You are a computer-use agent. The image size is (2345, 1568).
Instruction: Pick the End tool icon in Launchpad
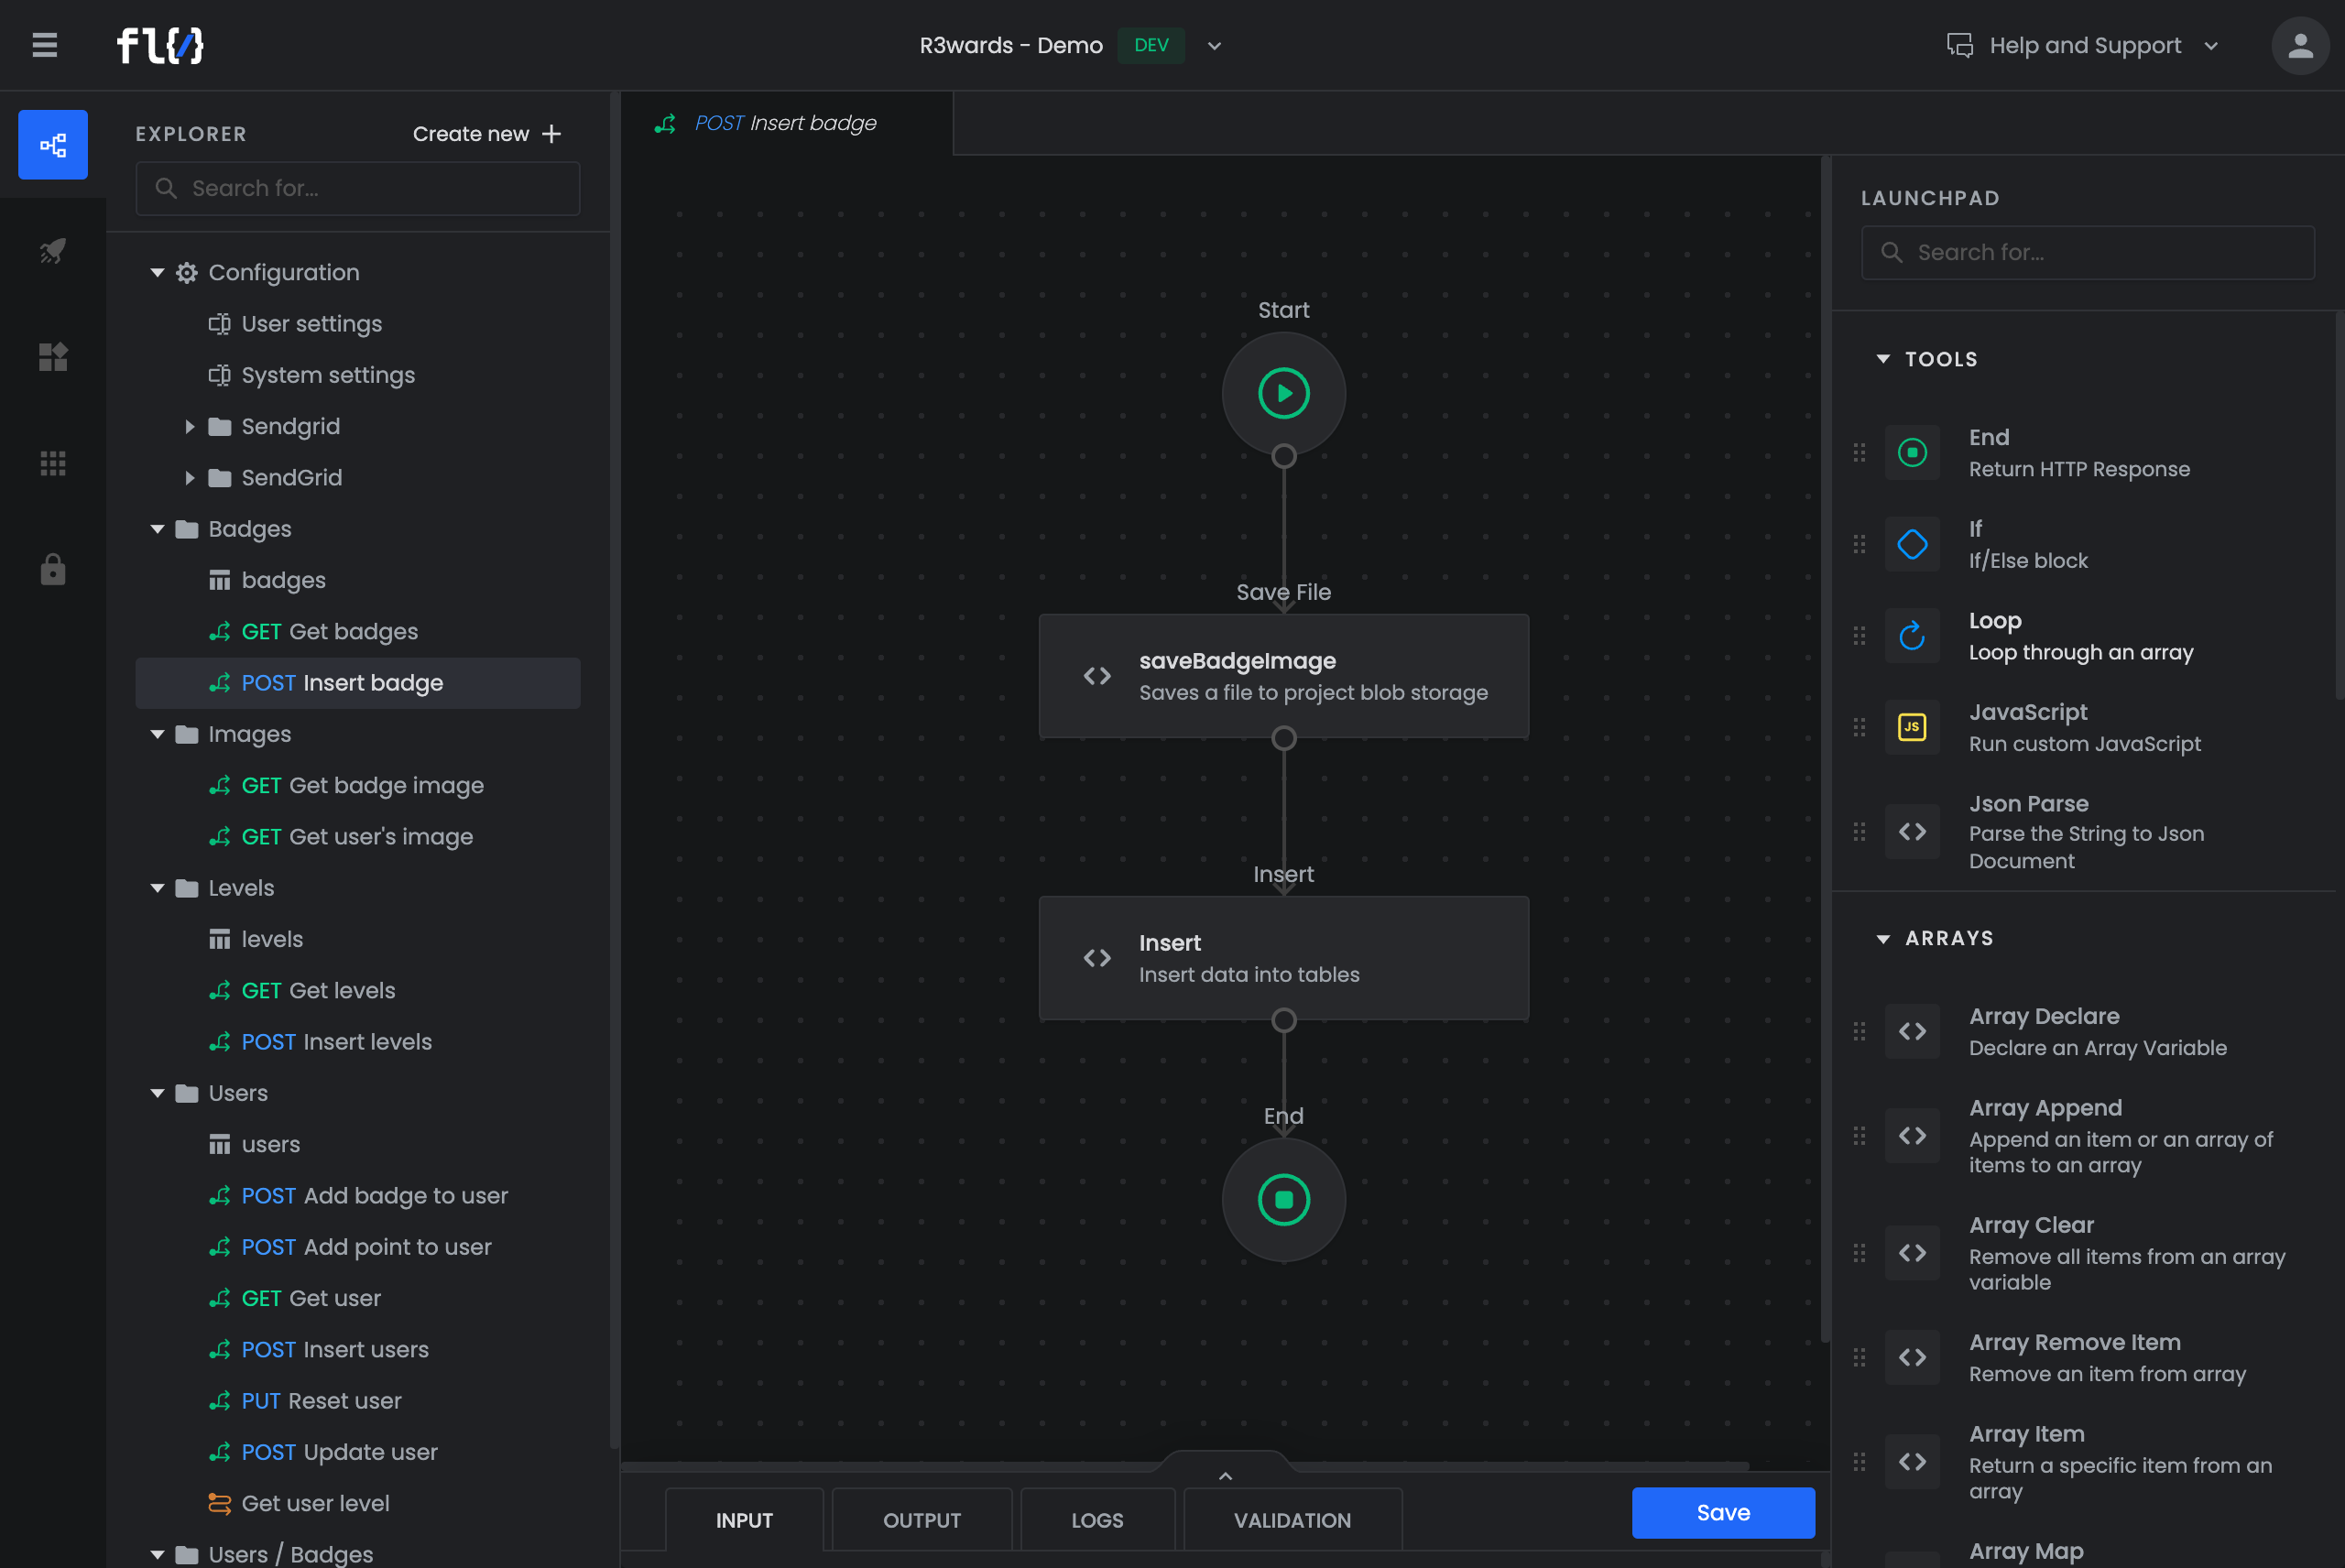[x=1912, y=453]
